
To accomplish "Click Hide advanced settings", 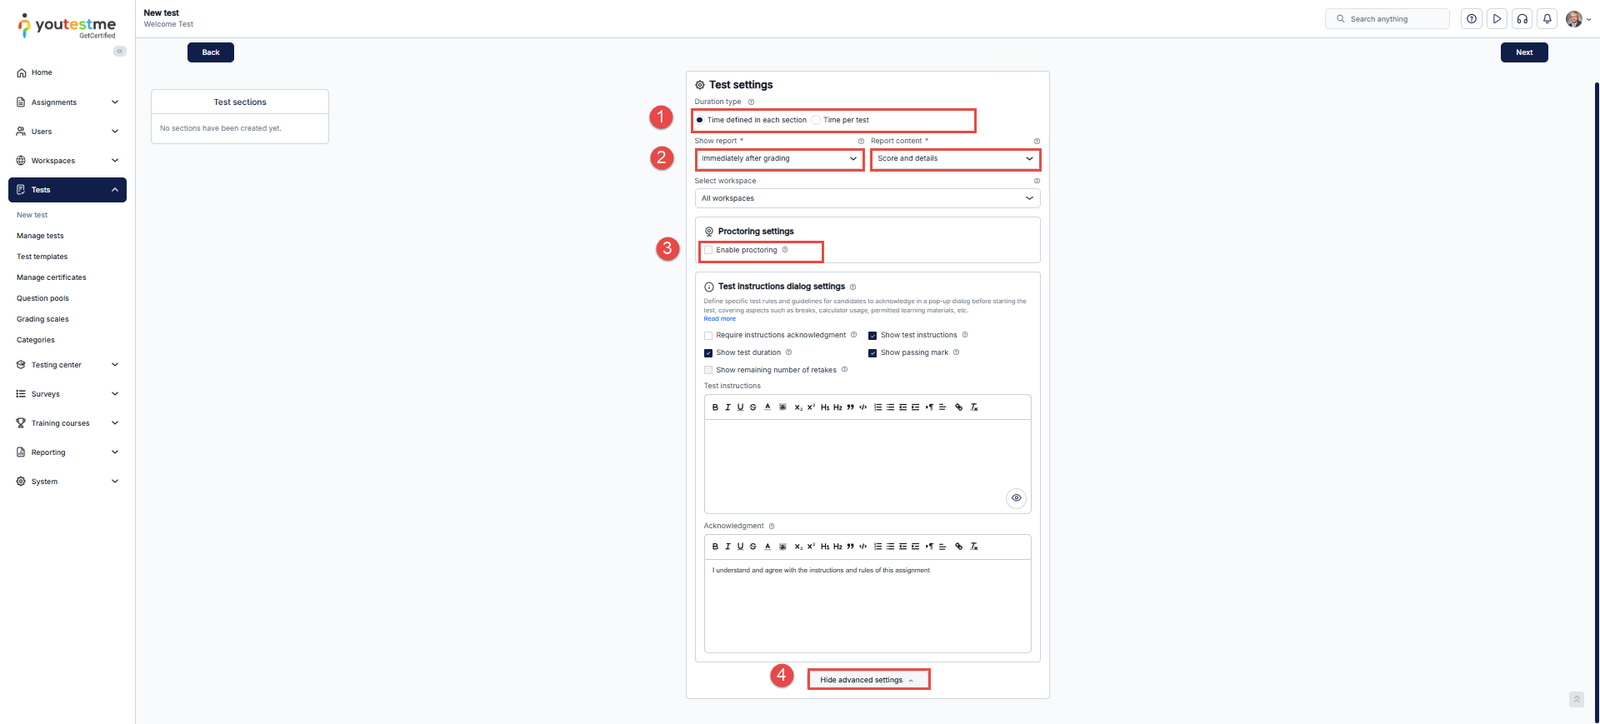I will click(x=866, y=680).
